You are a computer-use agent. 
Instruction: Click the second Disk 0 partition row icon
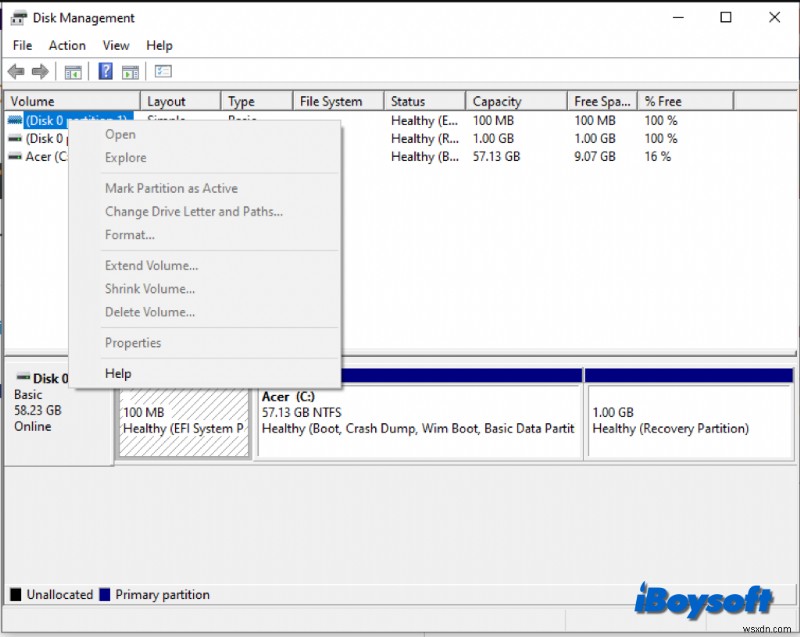point(15,138)
